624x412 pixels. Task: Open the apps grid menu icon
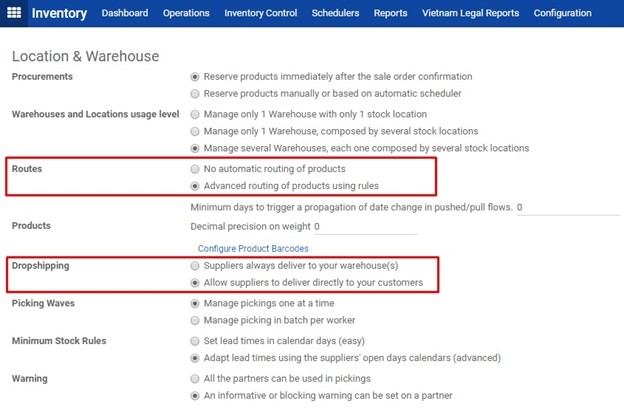click(x=14, y=13)
